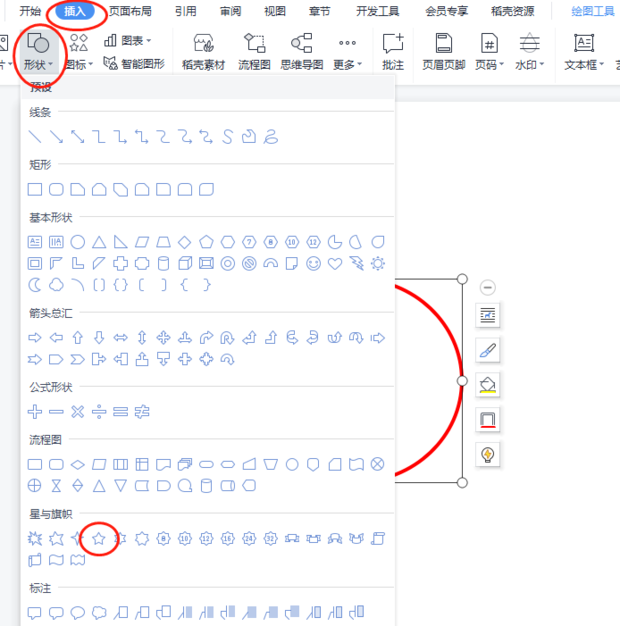Screen dimensions: 620x626
Task: Open the lightbulb shape suggestions button
Action: 487,455
